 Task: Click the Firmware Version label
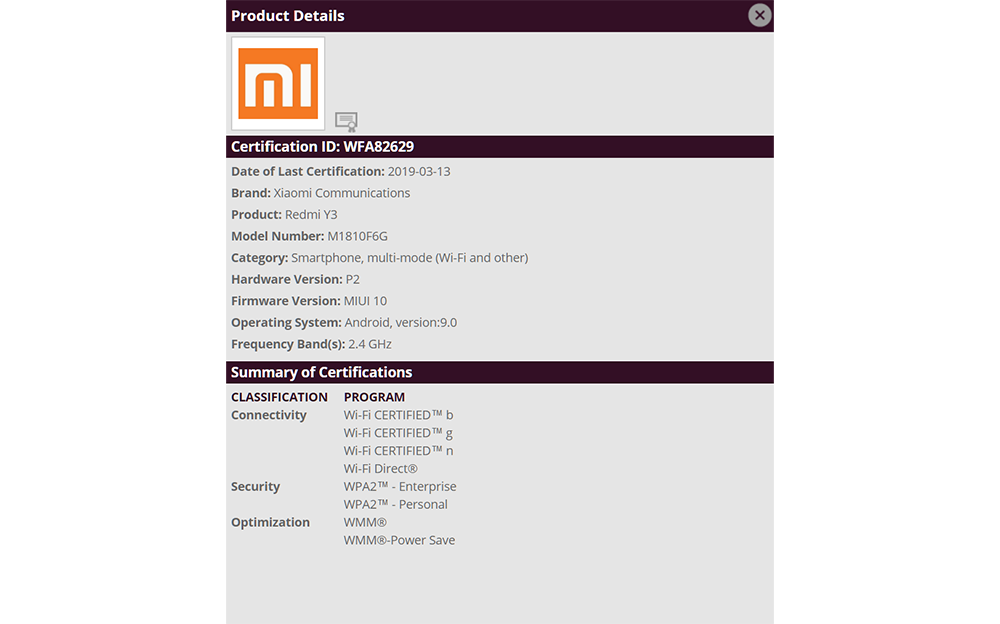(x=286, y=301)
